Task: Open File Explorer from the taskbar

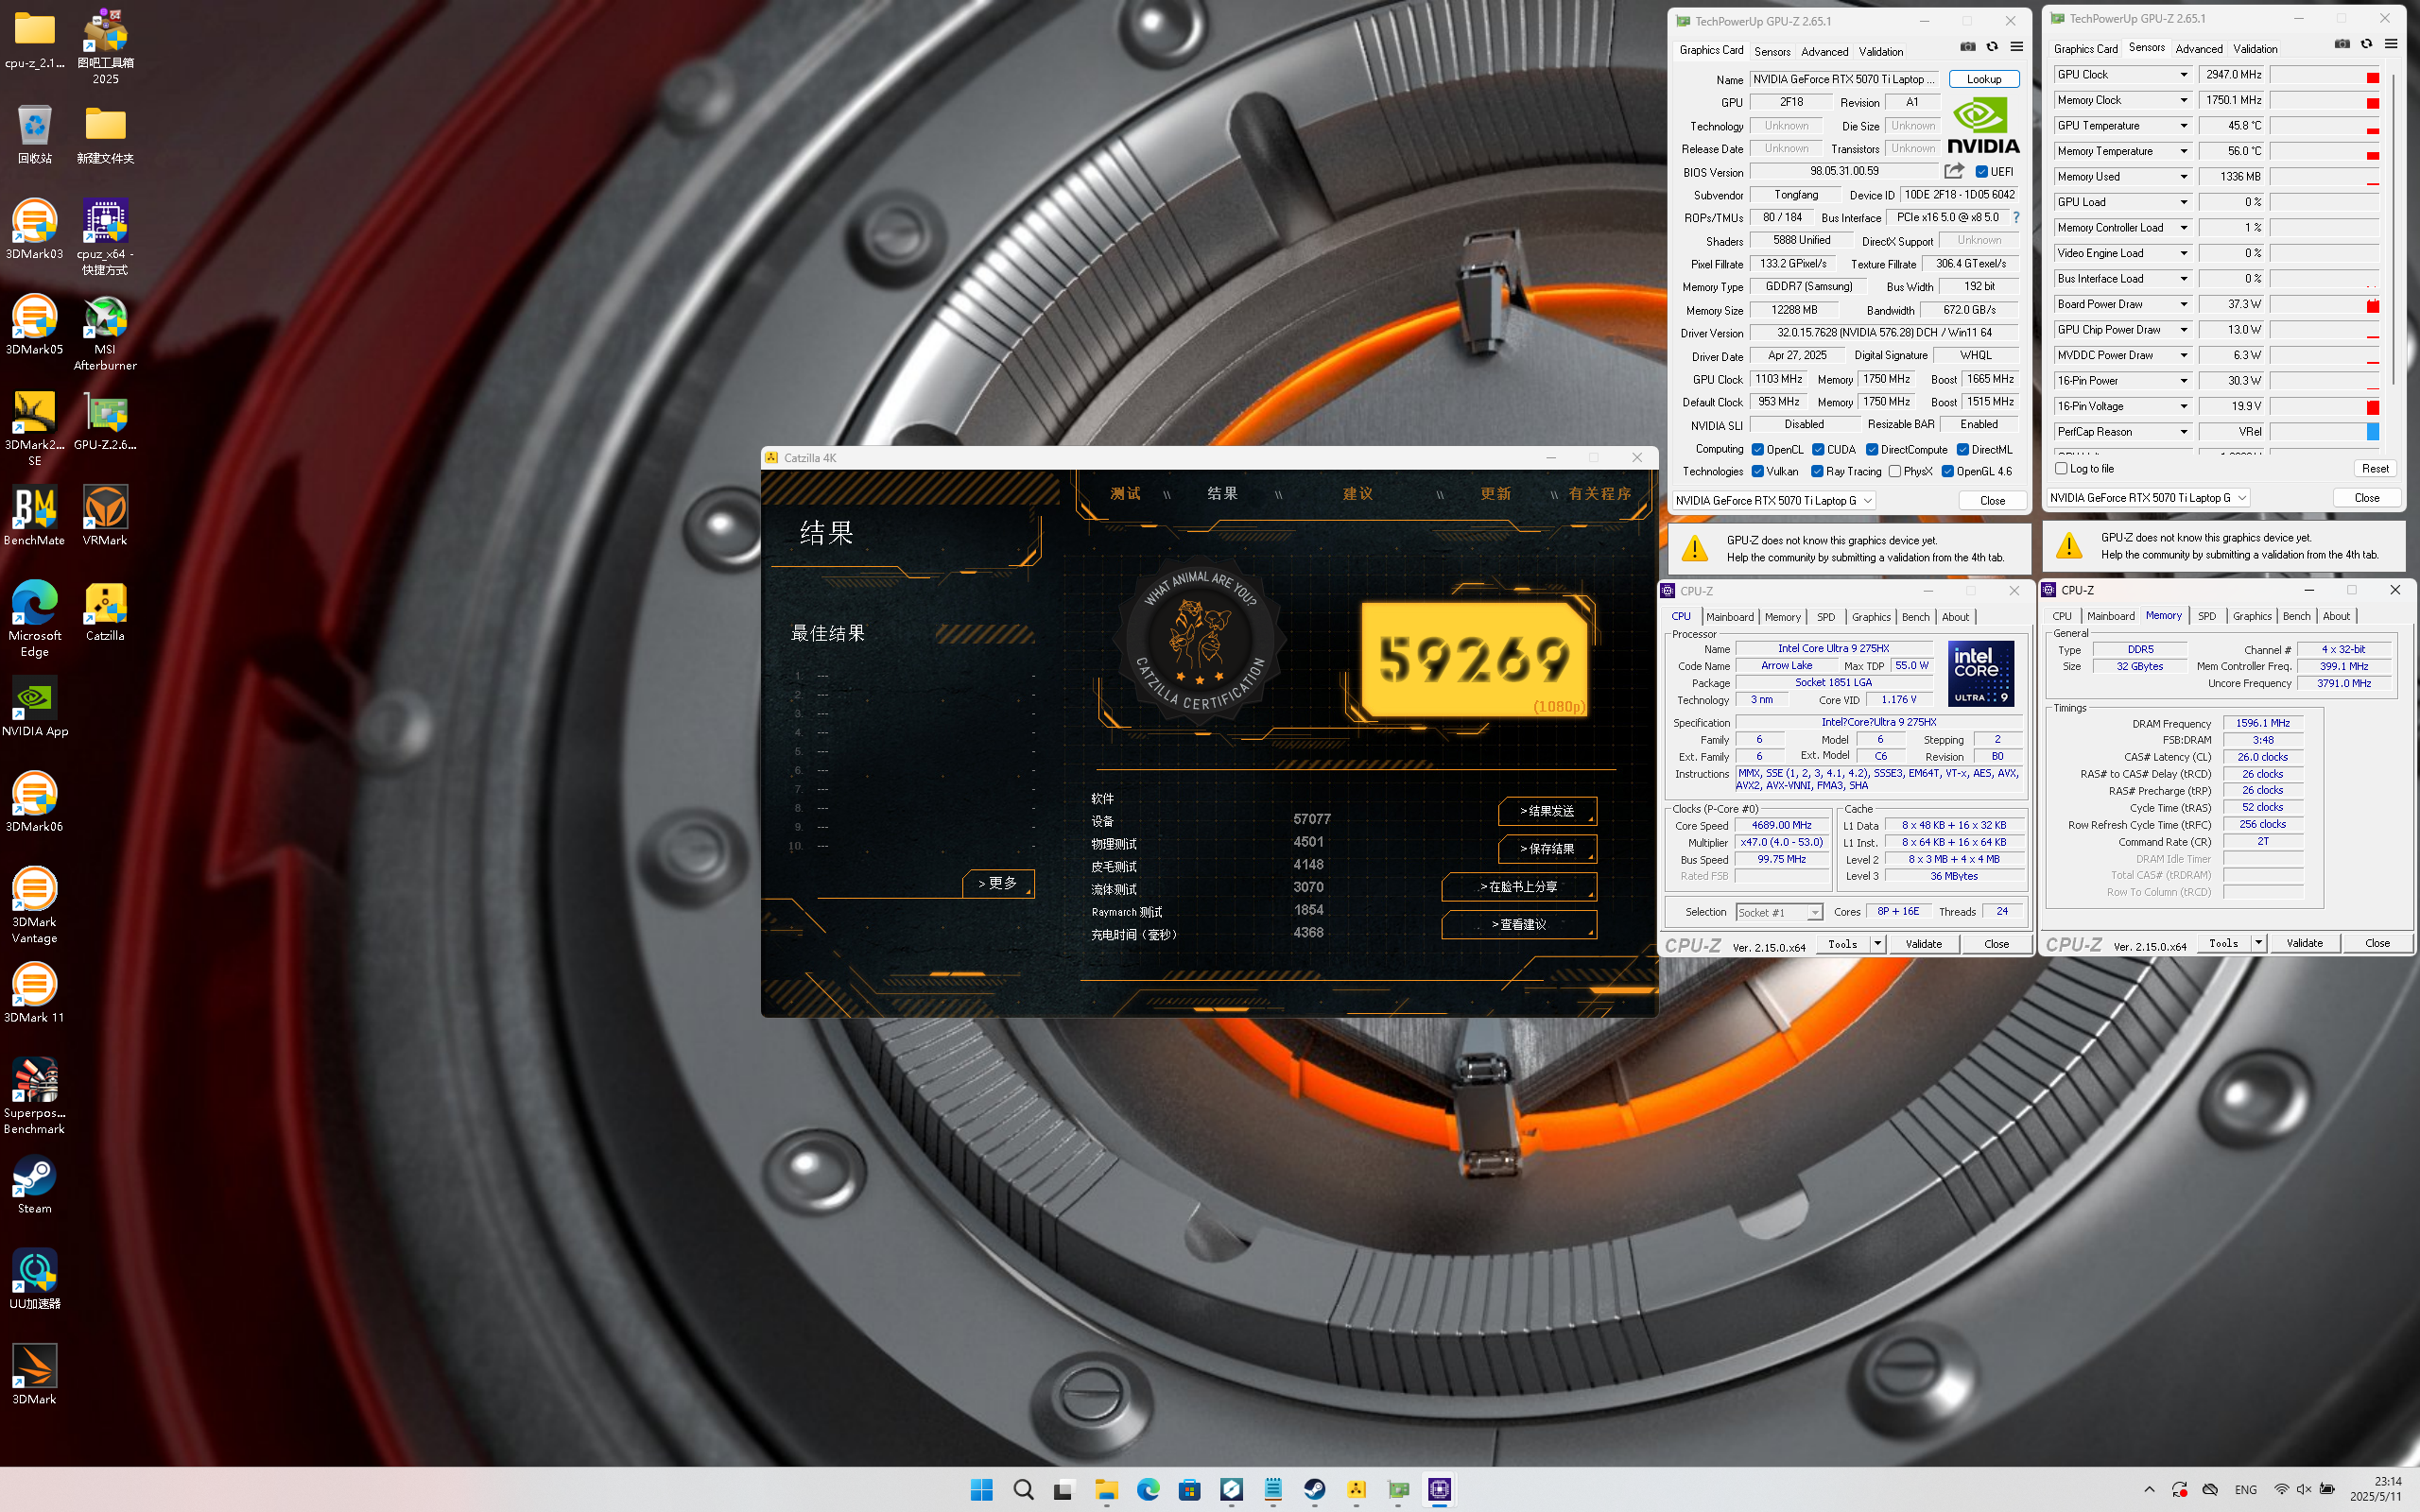Action: point(1106,1490)
